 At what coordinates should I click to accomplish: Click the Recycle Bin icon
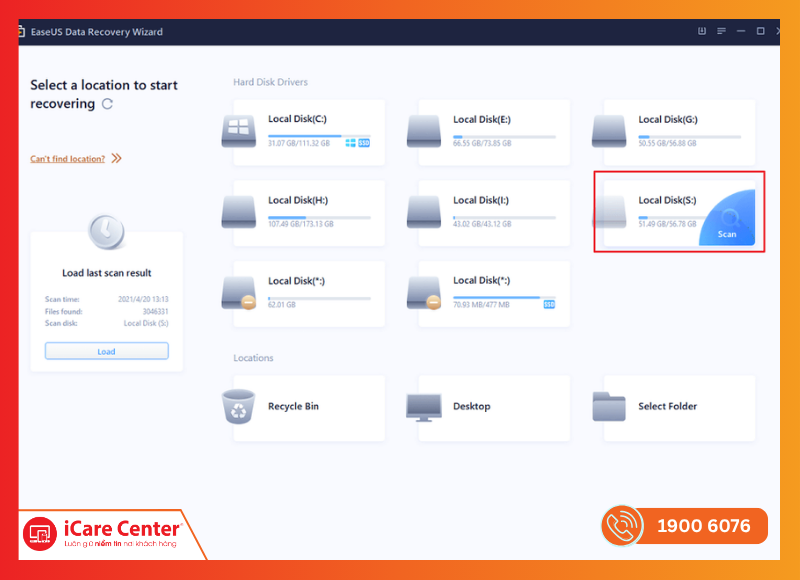point(240,406)
